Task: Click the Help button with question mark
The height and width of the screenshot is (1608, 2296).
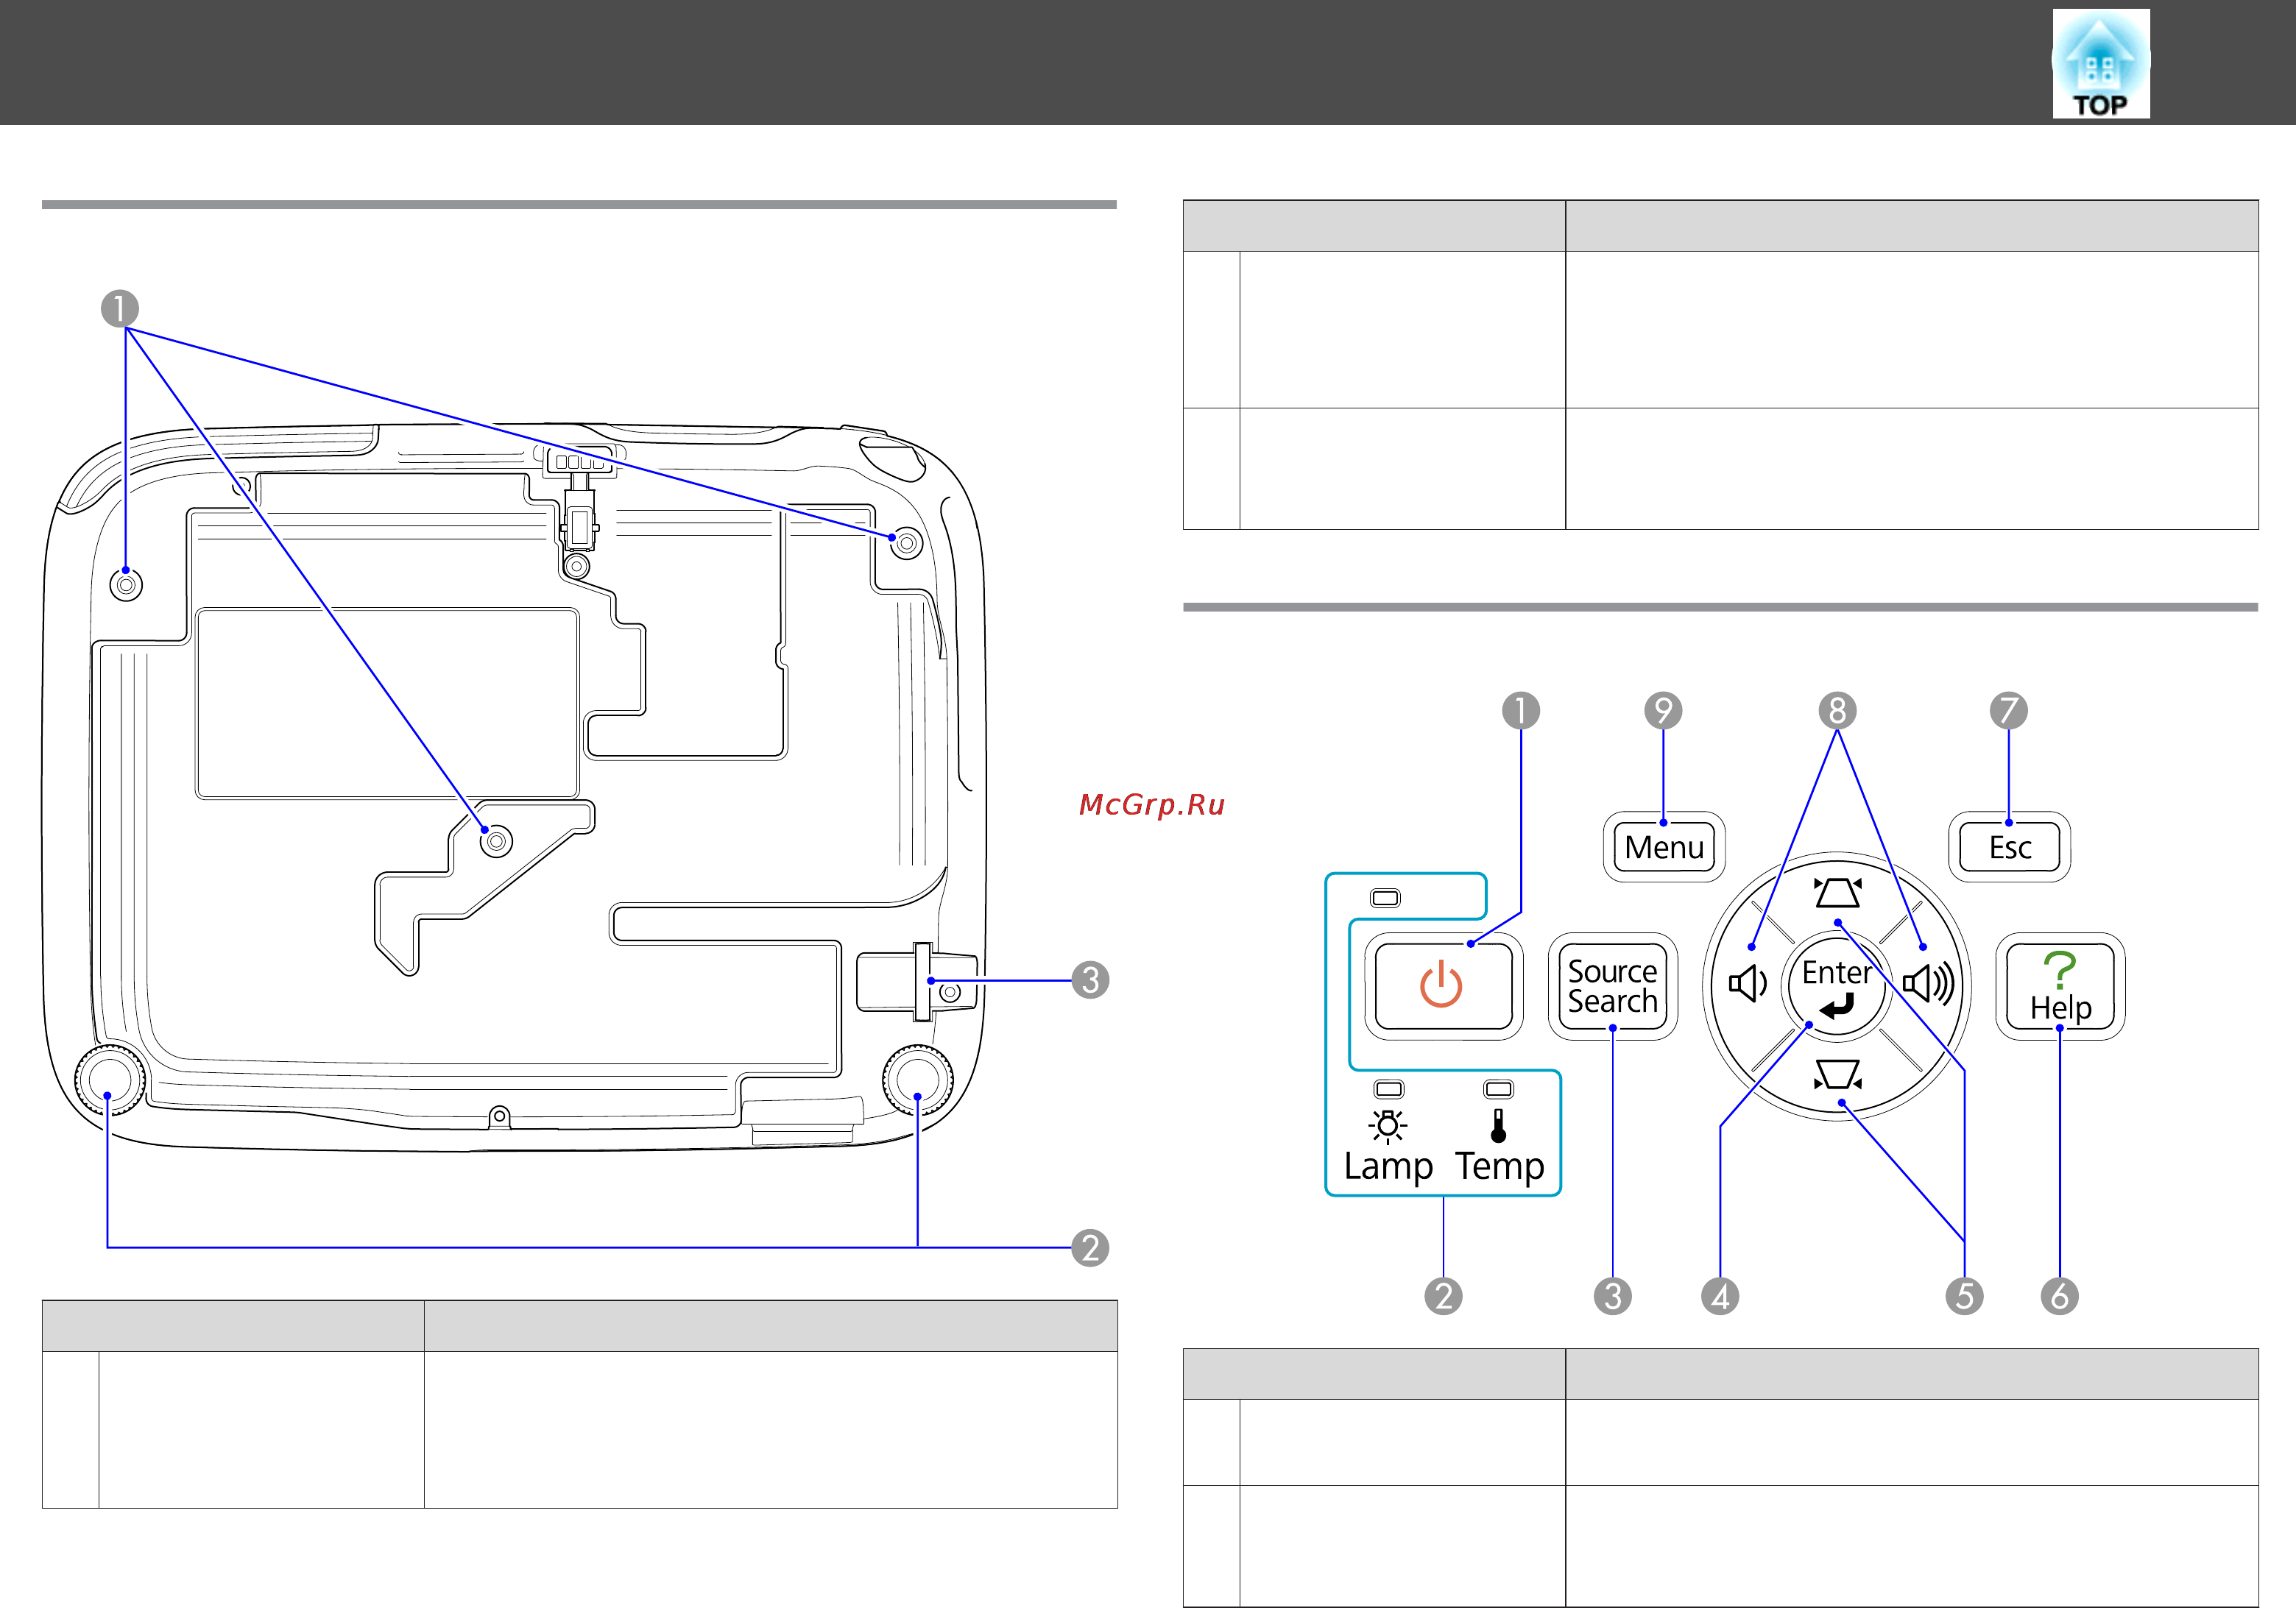Action: tap(2060, 986)
